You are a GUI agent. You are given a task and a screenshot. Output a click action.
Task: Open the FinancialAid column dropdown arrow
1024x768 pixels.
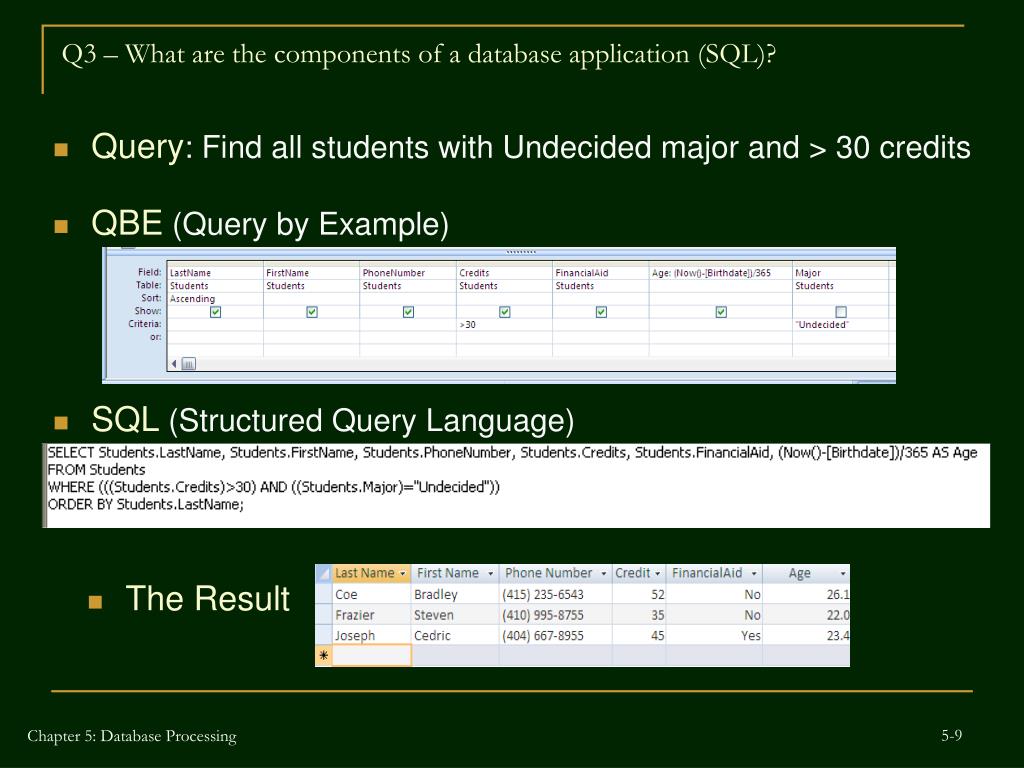(x=753, y=574)
